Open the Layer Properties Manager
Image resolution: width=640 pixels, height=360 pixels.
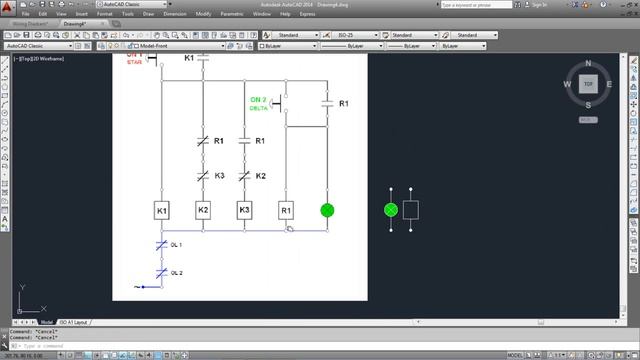pyautogui.click(x=102, y=46)
